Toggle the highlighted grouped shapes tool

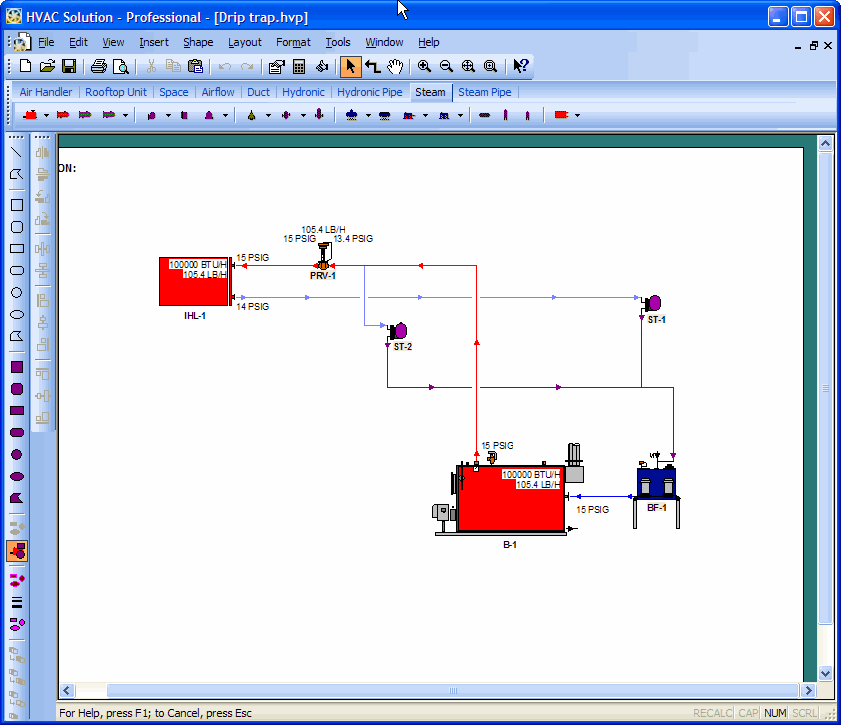(17, 551)
